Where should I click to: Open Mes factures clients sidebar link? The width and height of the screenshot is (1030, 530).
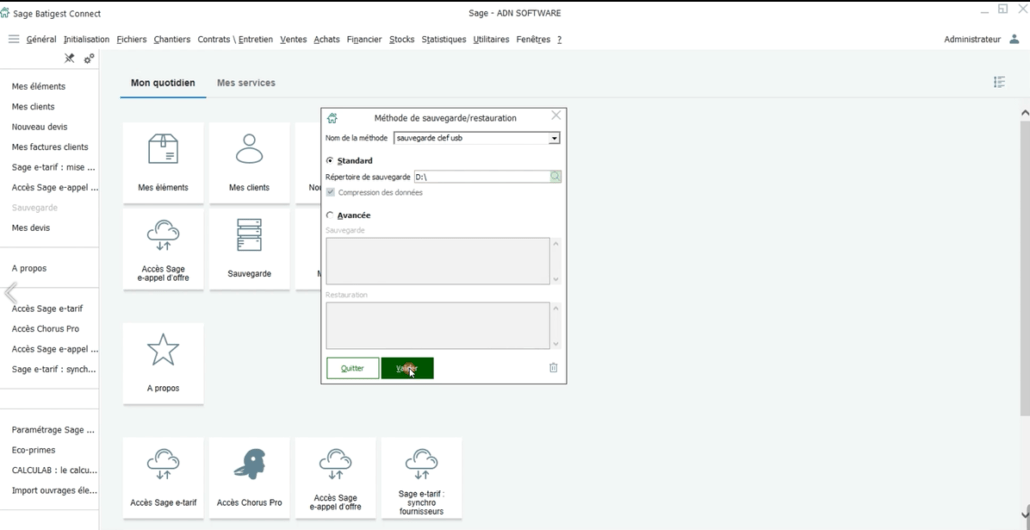click(x=50, y=147)
